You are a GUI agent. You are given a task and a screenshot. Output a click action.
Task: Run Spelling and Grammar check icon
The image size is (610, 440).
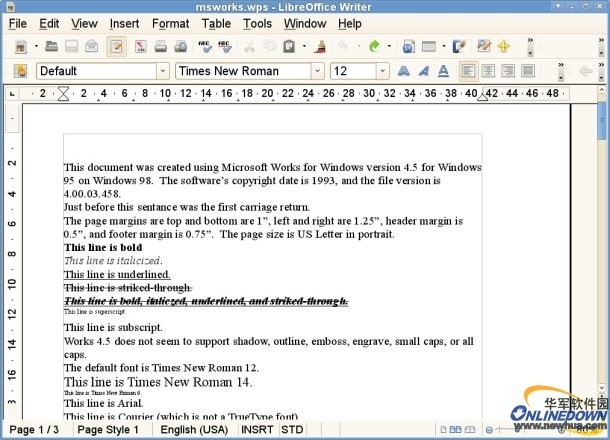tap(205, 46)
